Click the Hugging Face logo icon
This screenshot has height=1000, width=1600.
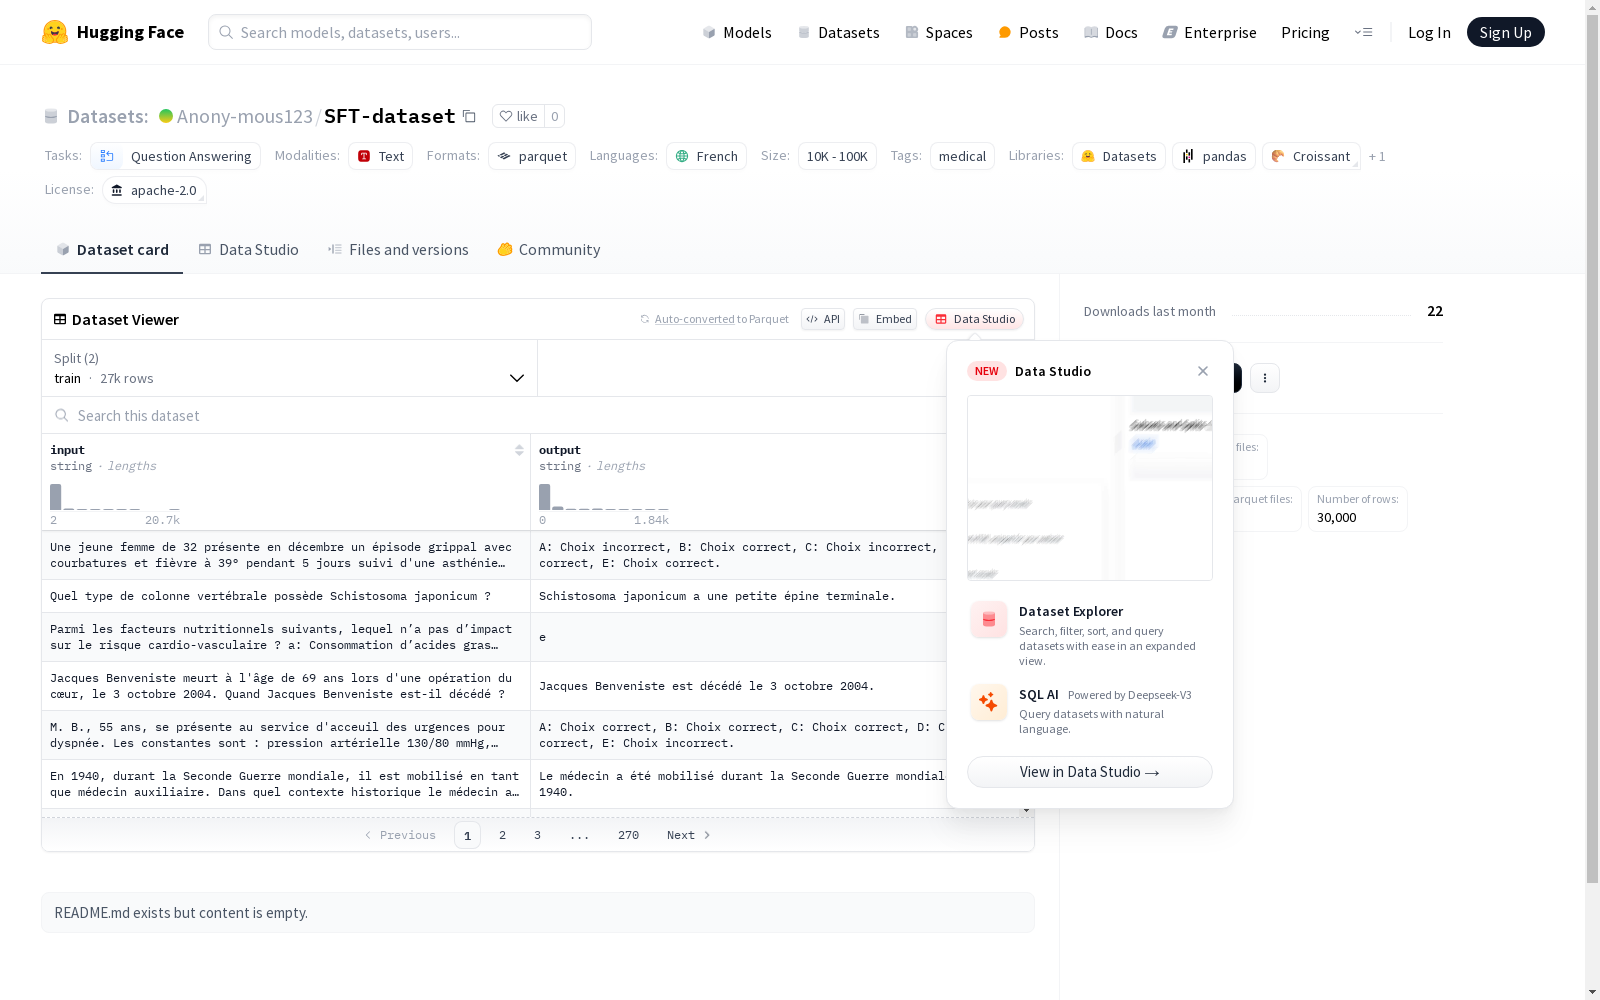pyautogui.click(x=55, y=32)
